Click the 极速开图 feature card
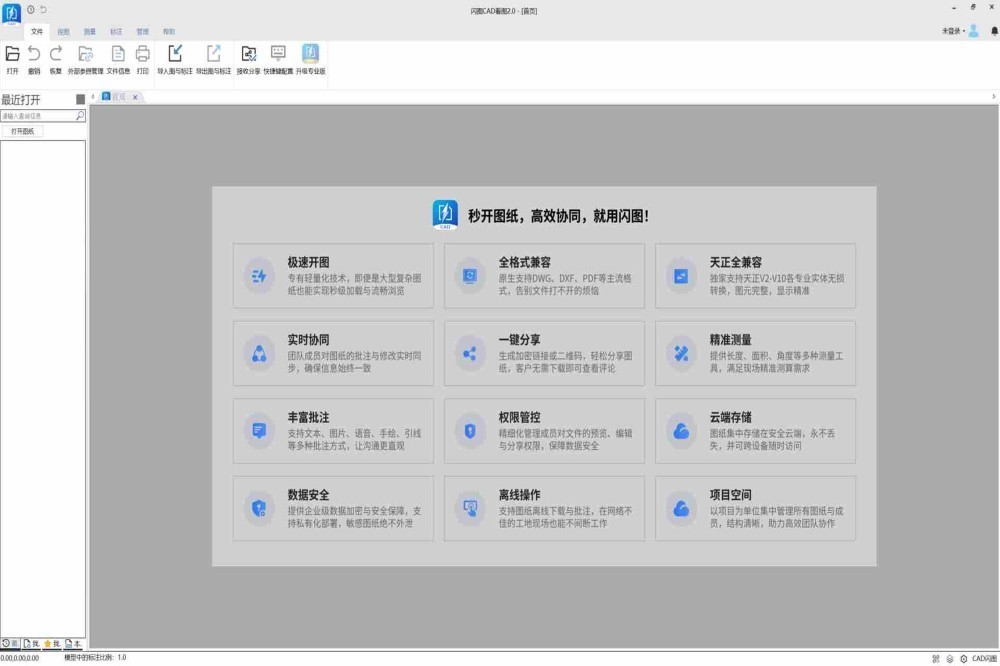This screenshot has height=666, width=1000. point(333,276)
